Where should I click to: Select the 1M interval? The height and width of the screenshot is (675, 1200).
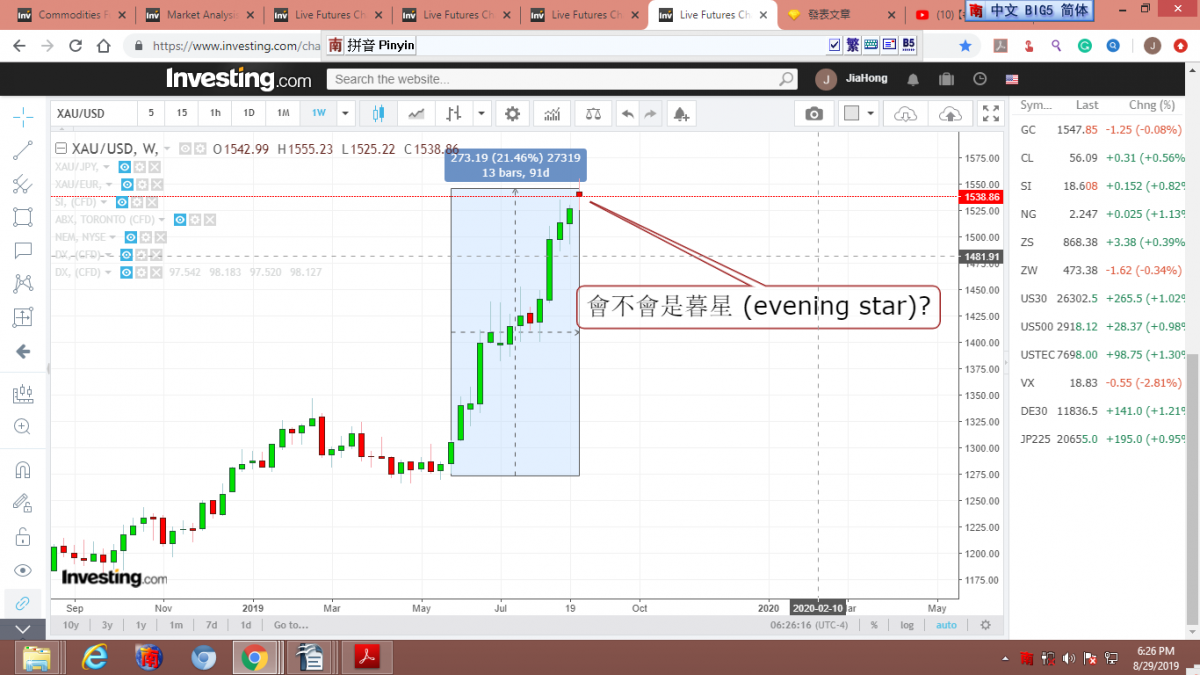point(283,113)
